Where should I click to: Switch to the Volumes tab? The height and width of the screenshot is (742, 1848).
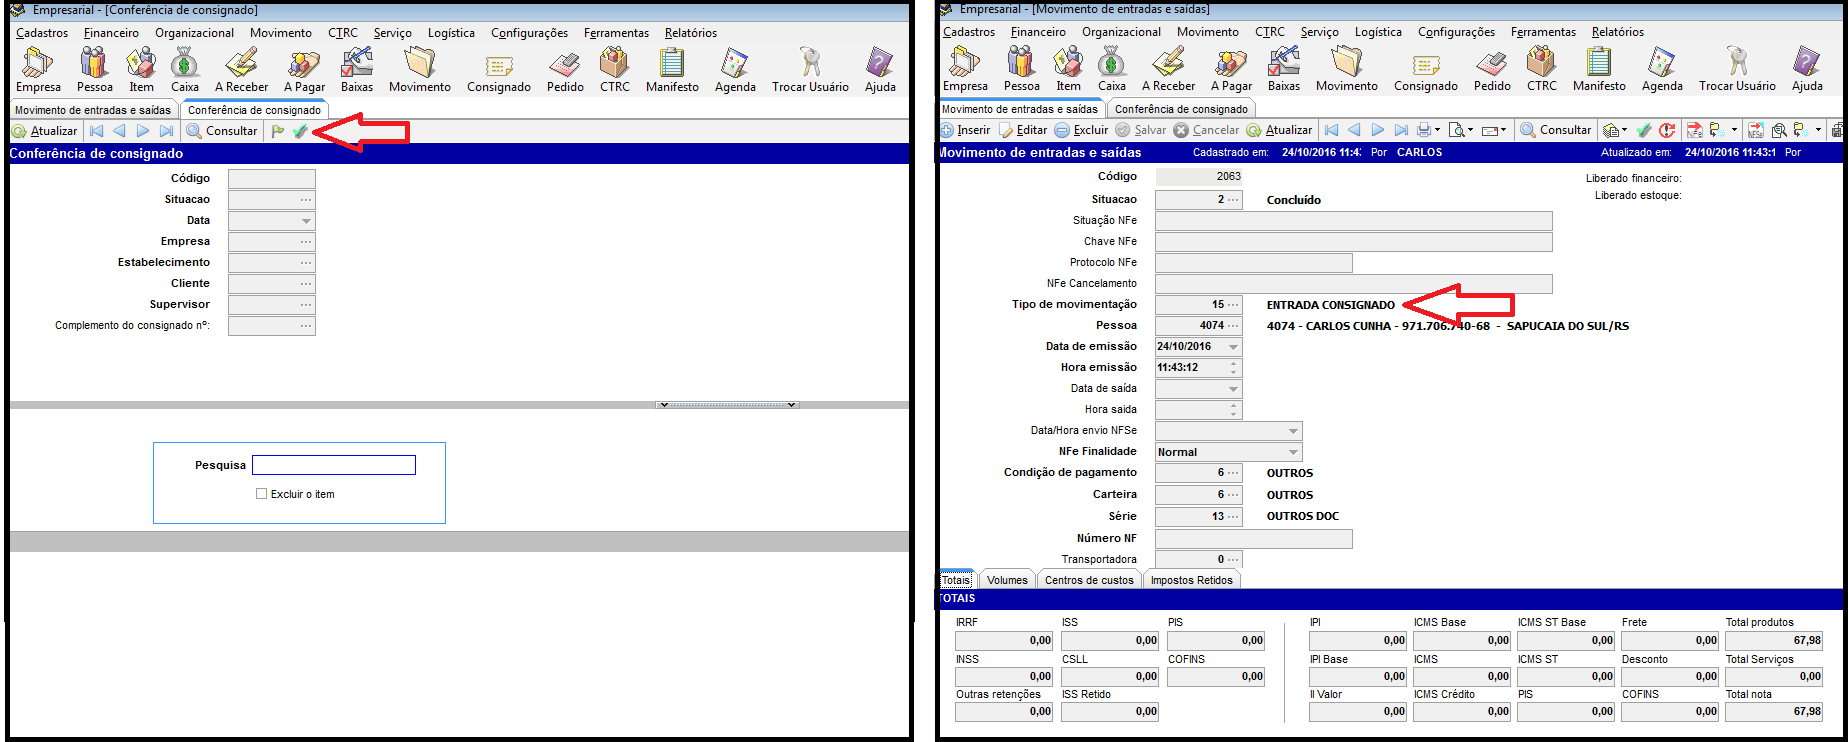click(1006, 580)
